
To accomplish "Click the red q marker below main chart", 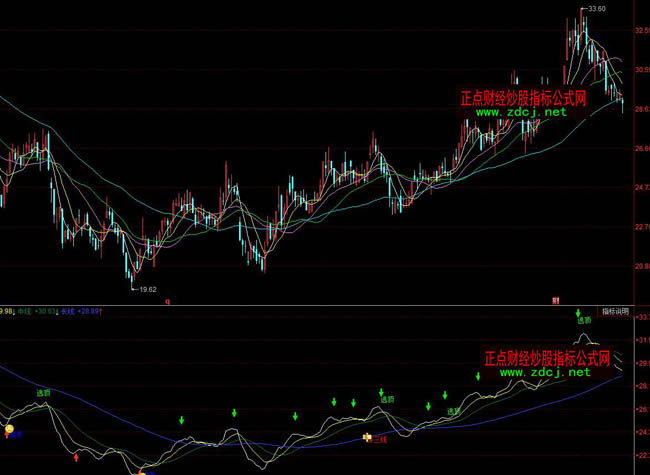I will [167, 300].
